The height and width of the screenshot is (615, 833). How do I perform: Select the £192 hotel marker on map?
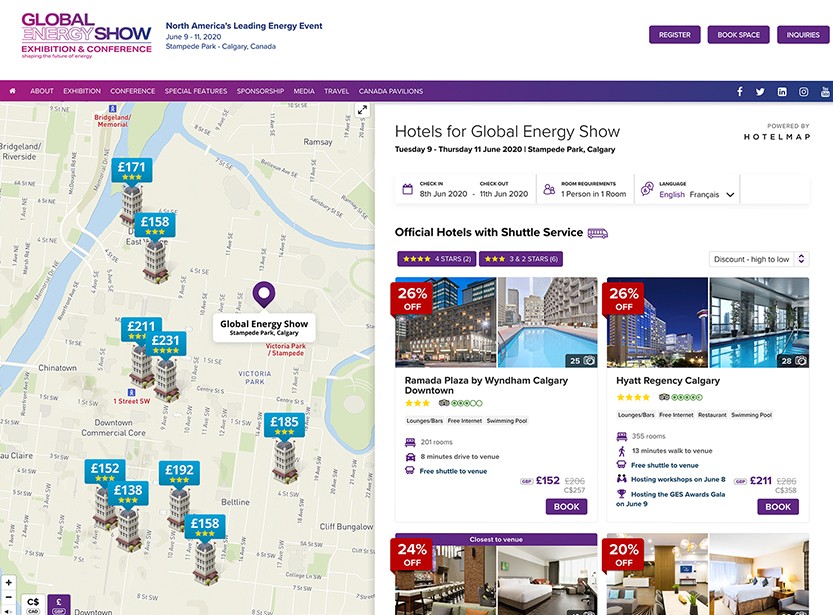(x=179, y=473)
